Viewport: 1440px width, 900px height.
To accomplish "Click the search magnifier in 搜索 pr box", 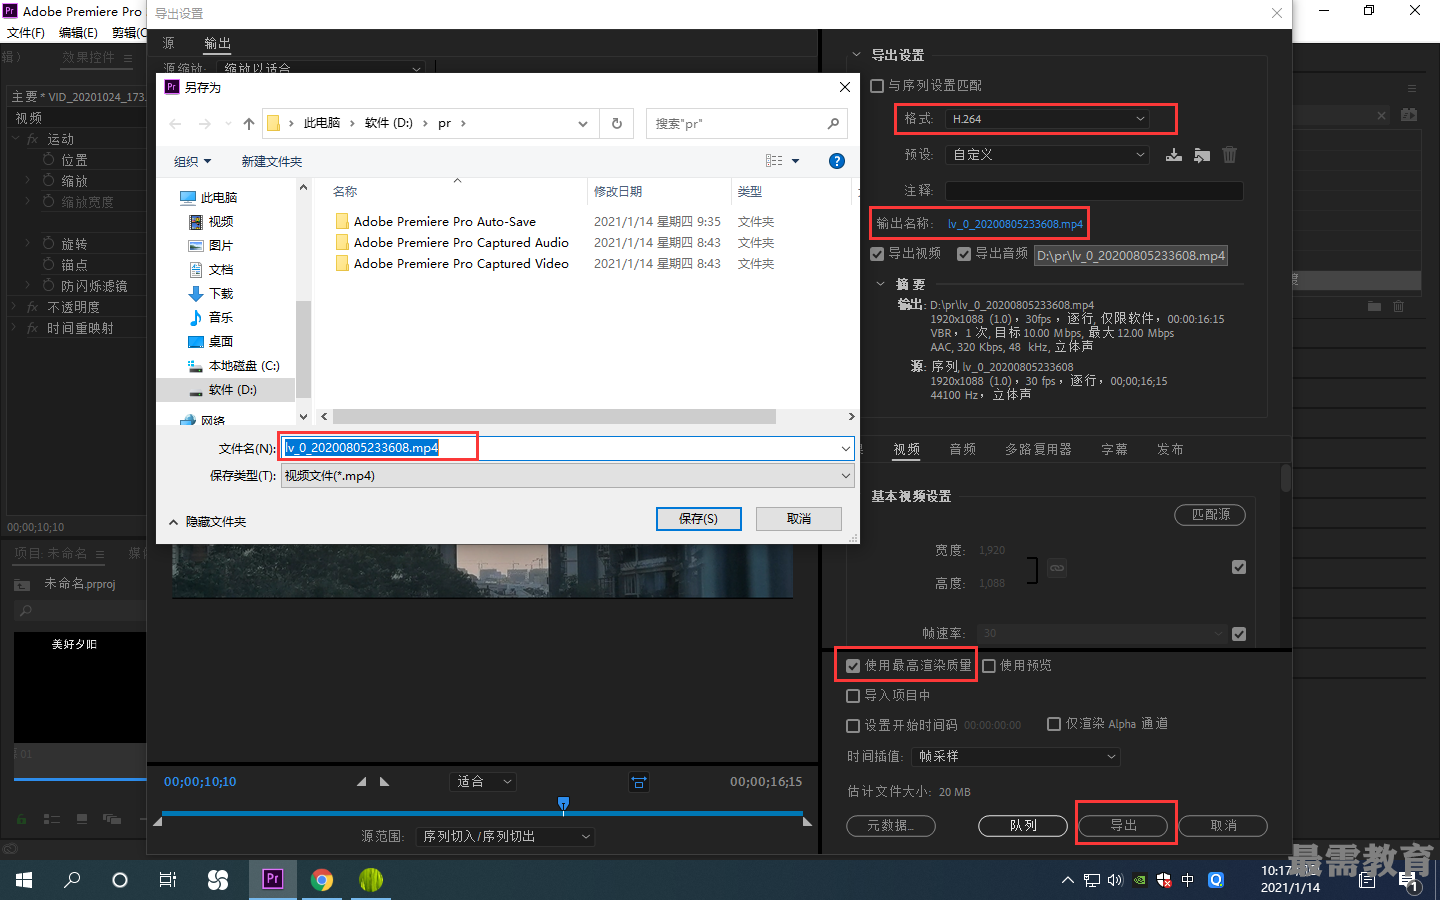I will pos(833,124).
